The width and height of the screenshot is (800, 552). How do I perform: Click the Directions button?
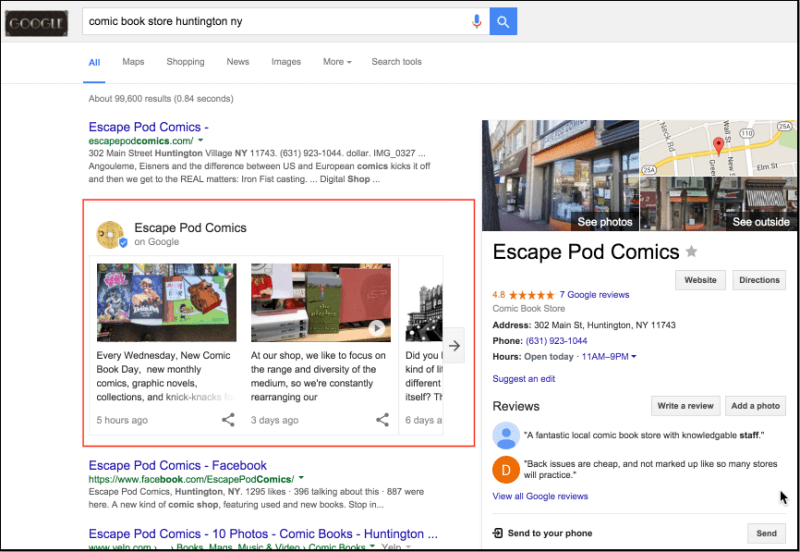pos(759,280)
